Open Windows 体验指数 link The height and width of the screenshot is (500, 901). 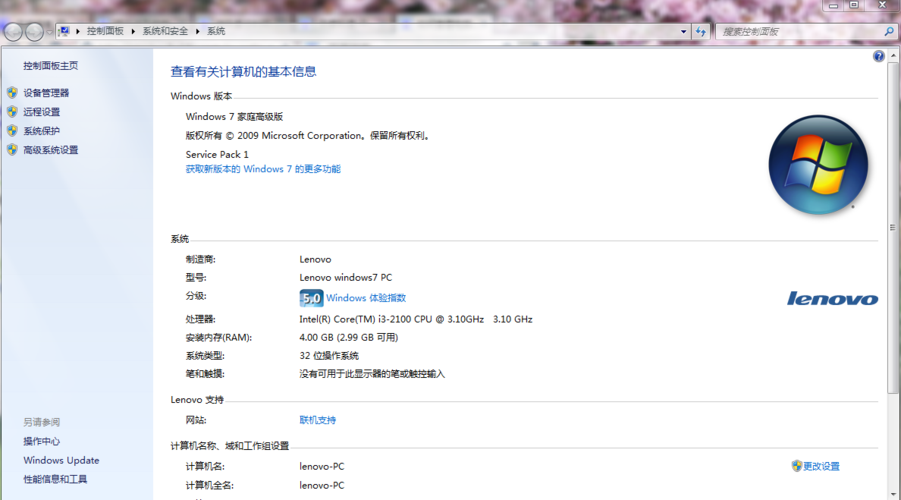pos(366,298)
